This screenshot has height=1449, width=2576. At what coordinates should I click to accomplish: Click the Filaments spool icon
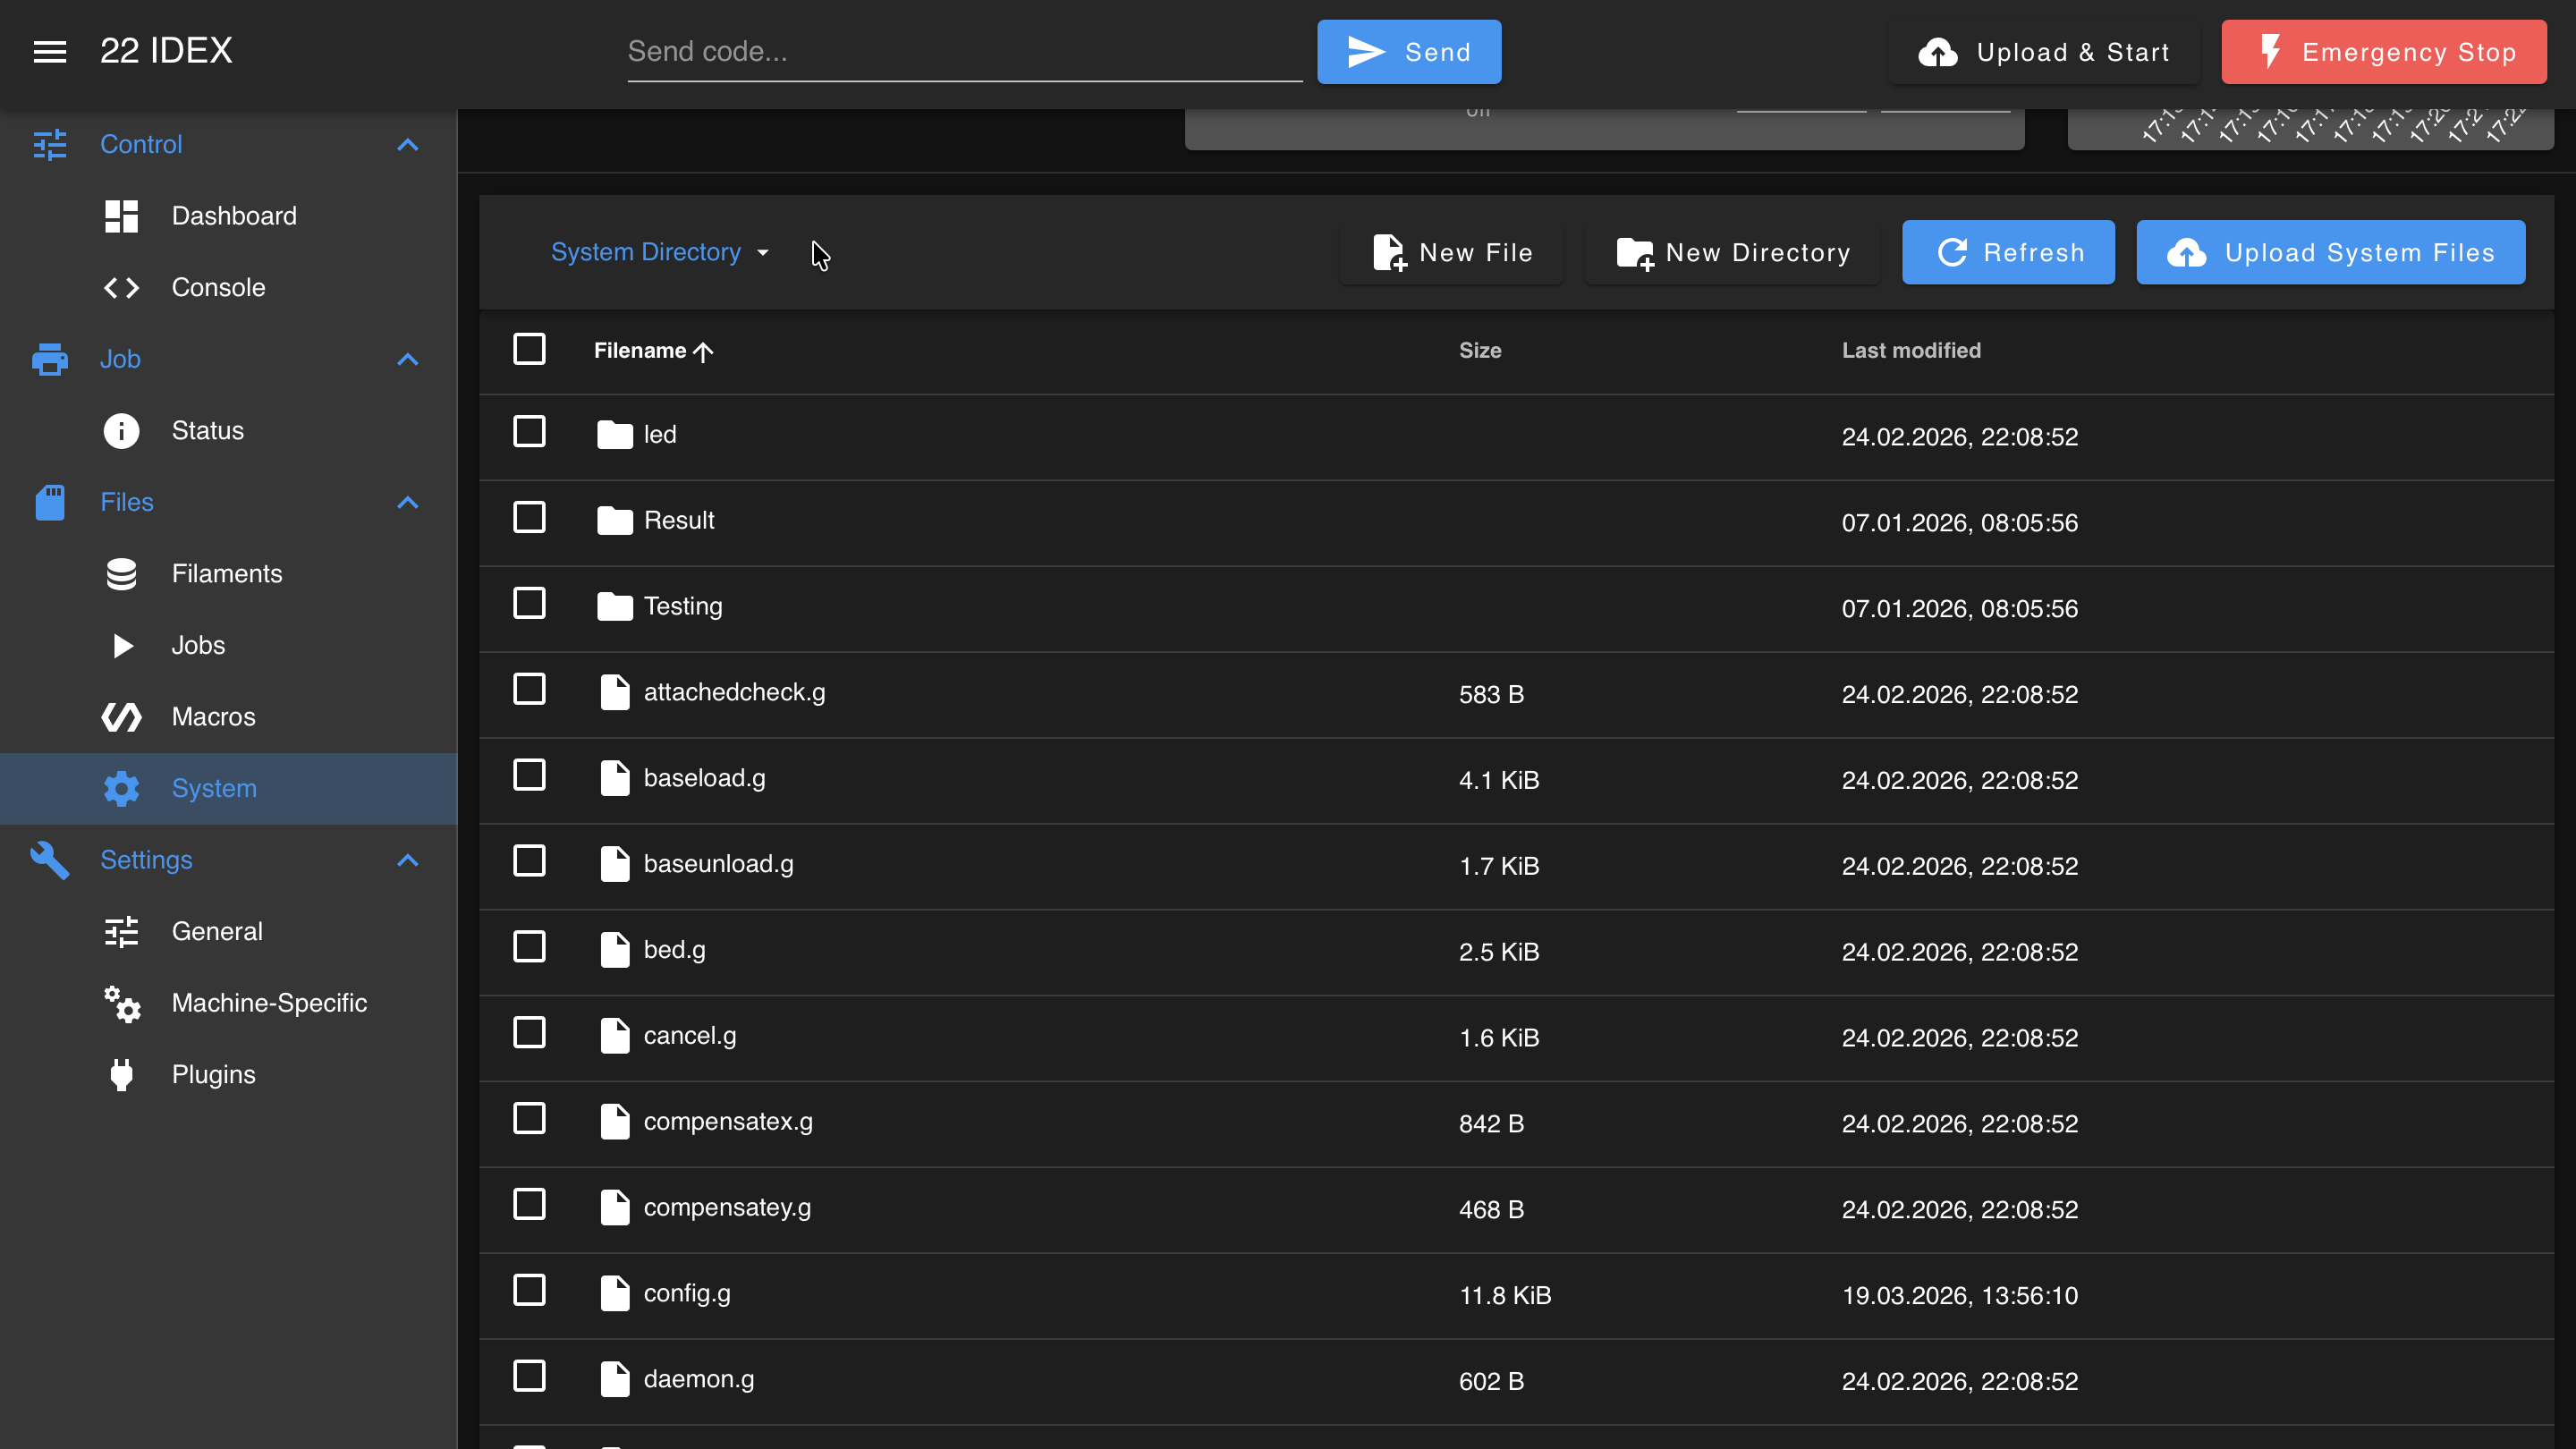122,574
